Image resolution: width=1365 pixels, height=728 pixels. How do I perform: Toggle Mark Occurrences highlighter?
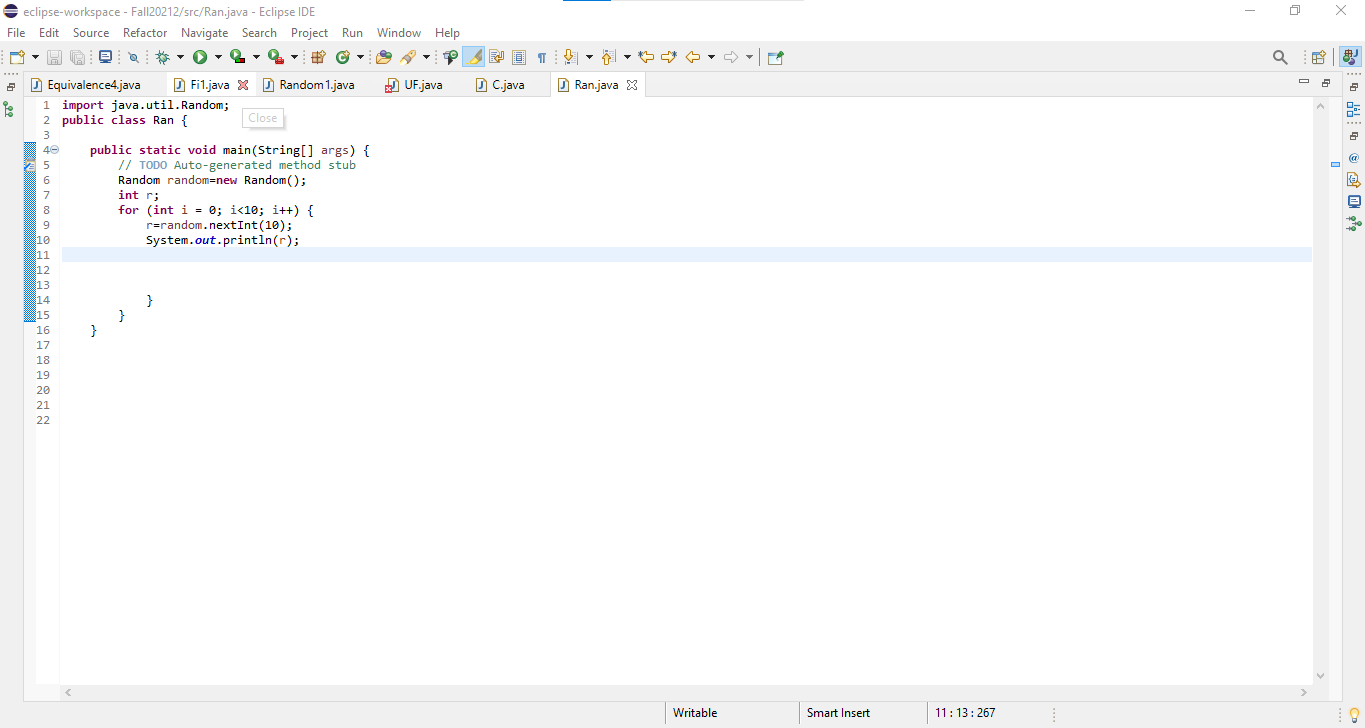(x=474, y=57)
